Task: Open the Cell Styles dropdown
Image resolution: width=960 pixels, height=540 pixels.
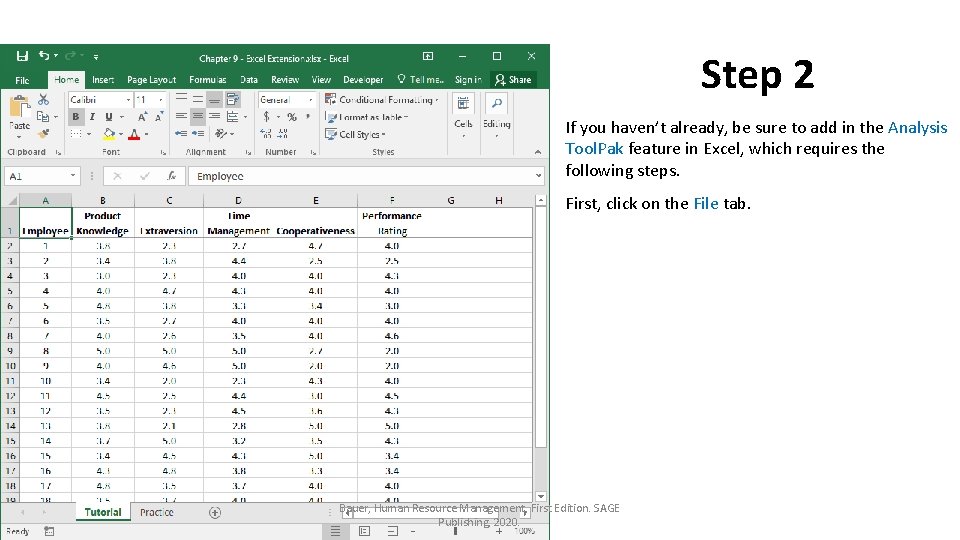Action: (355, 134)
